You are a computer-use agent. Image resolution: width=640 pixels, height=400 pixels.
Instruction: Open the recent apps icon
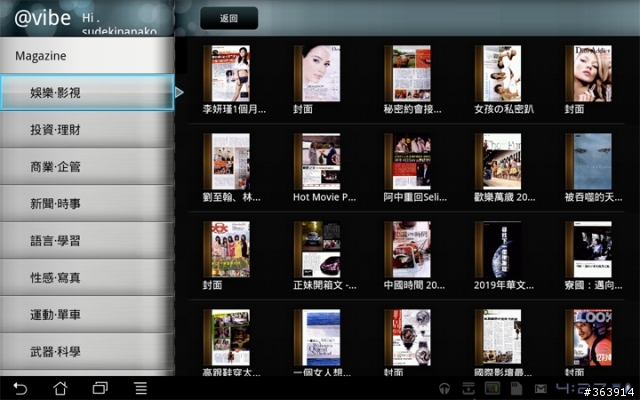pos(100,388)
